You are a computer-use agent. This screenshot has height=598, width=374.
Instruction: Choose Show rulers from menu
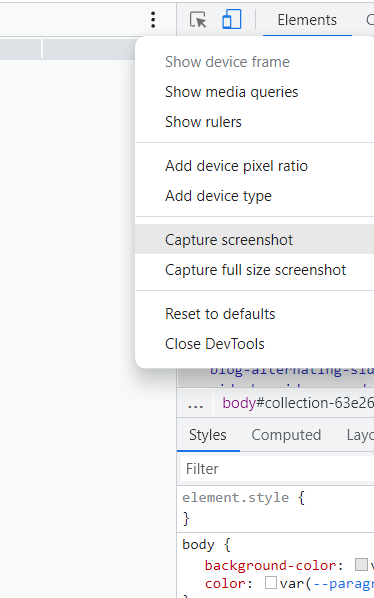pos(203,122)
